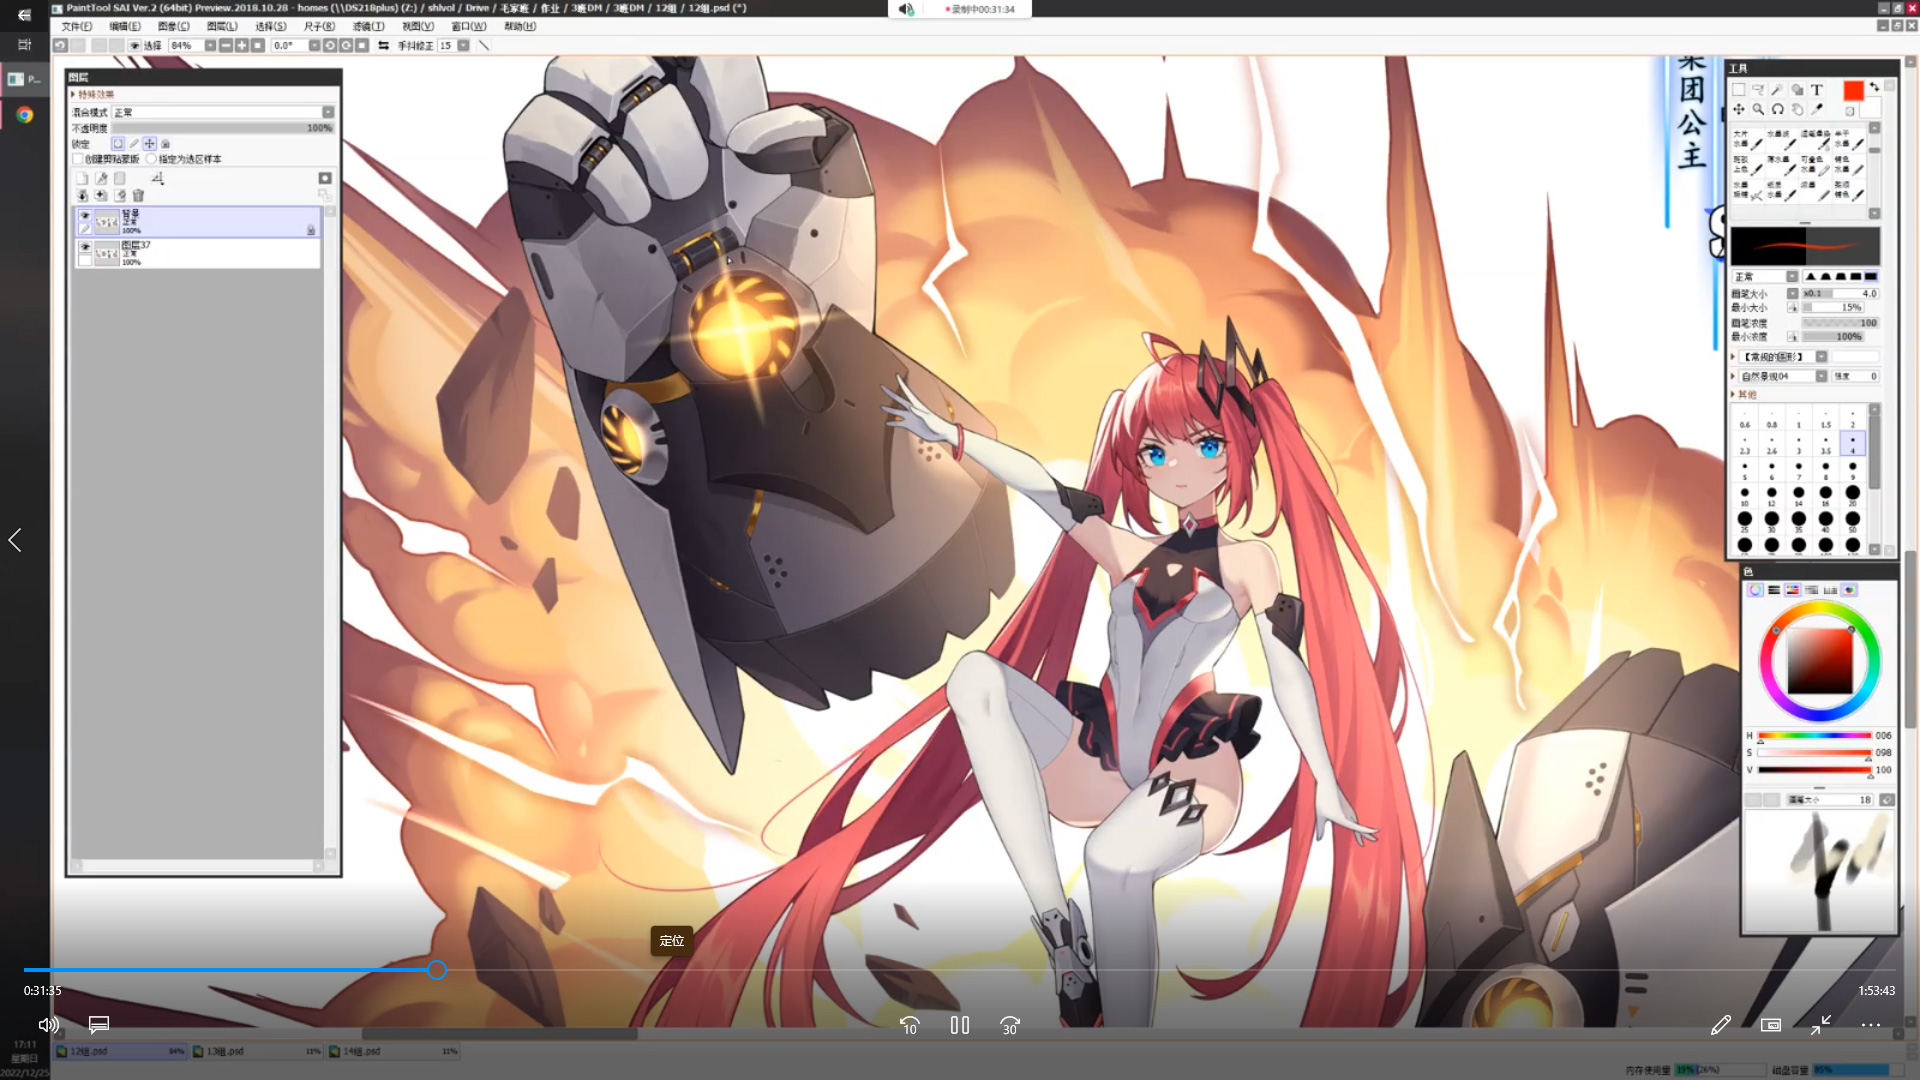Switch to the 13组.psd document tab
The width and height of the screenshot is (1920, 1080).
click(256, 1052)
